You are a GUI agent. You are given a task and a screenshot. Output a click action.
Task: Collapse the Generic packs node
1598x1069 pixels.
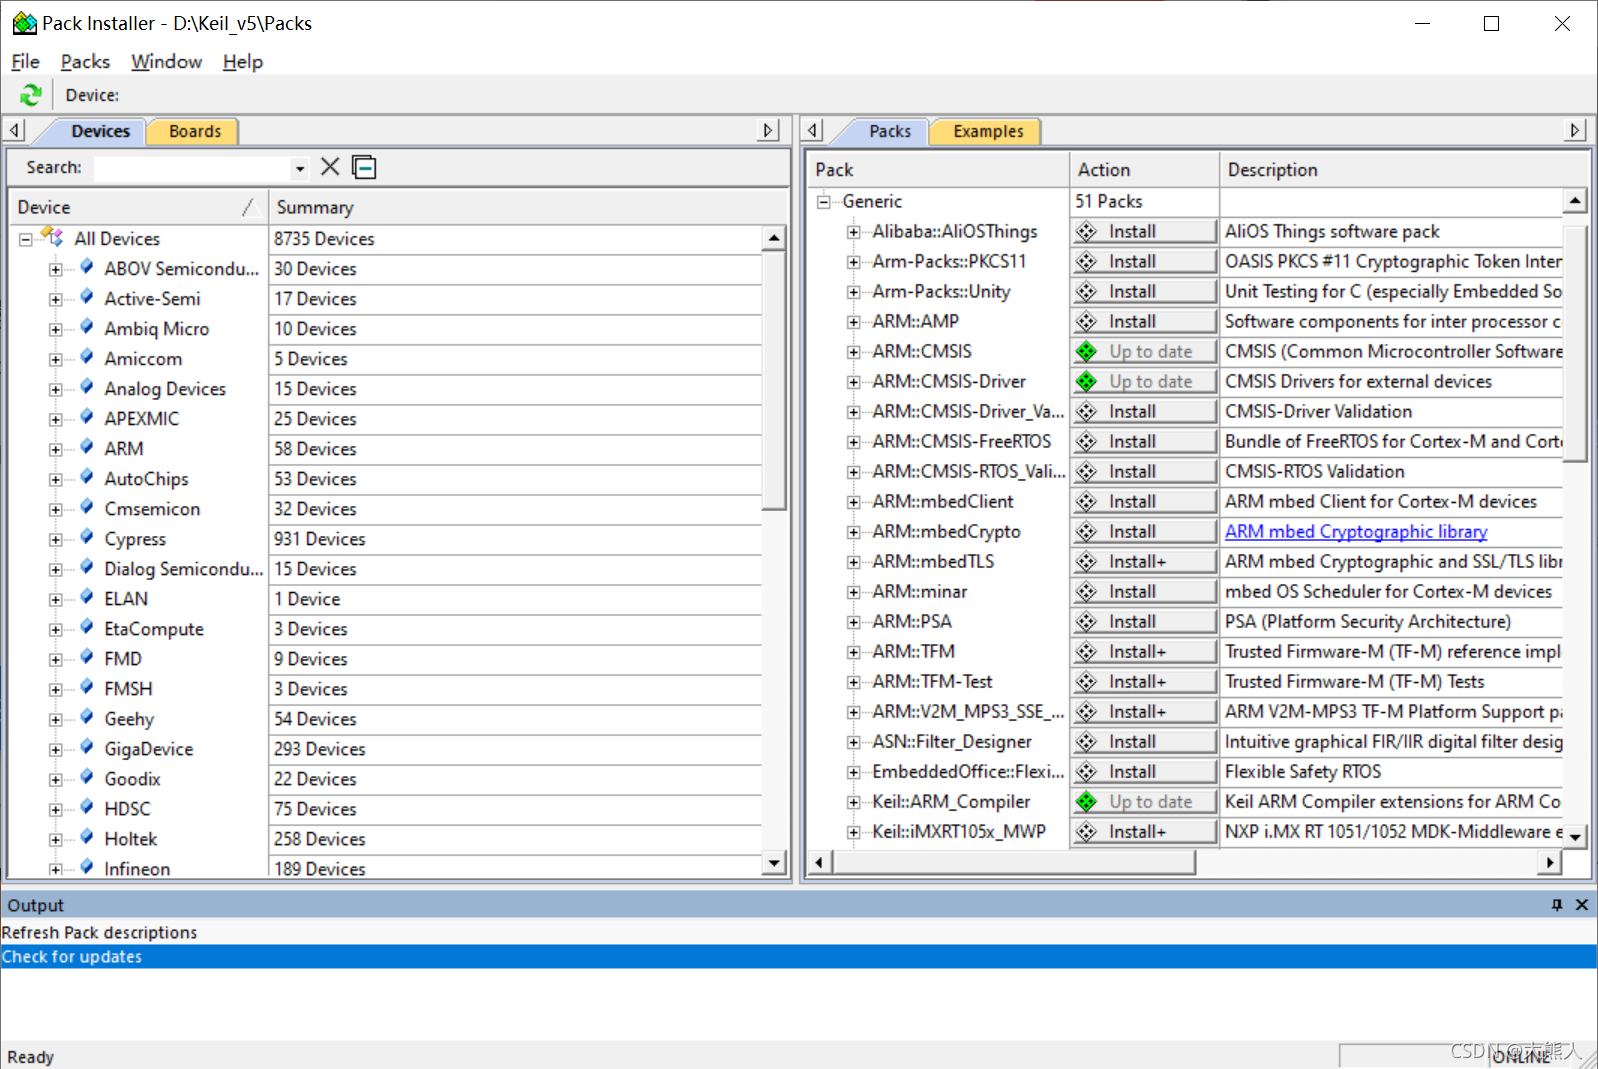pos(824,201)
